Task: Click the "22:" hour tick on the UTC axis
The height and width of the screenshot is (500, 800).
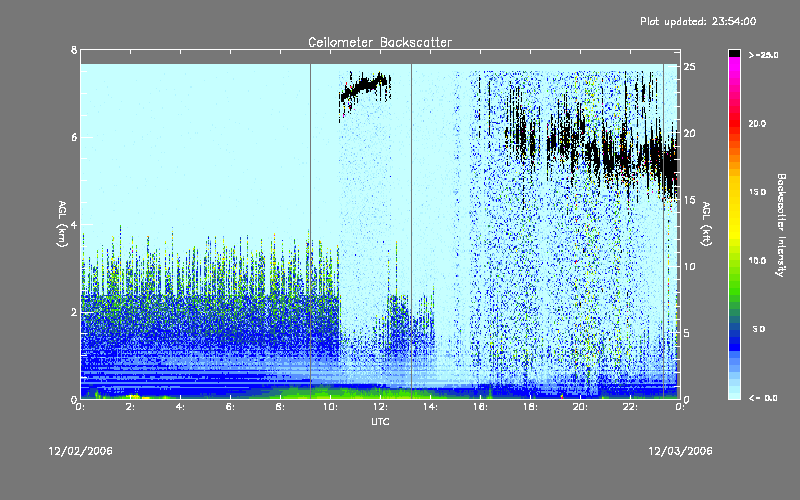Action: [631, 407]
